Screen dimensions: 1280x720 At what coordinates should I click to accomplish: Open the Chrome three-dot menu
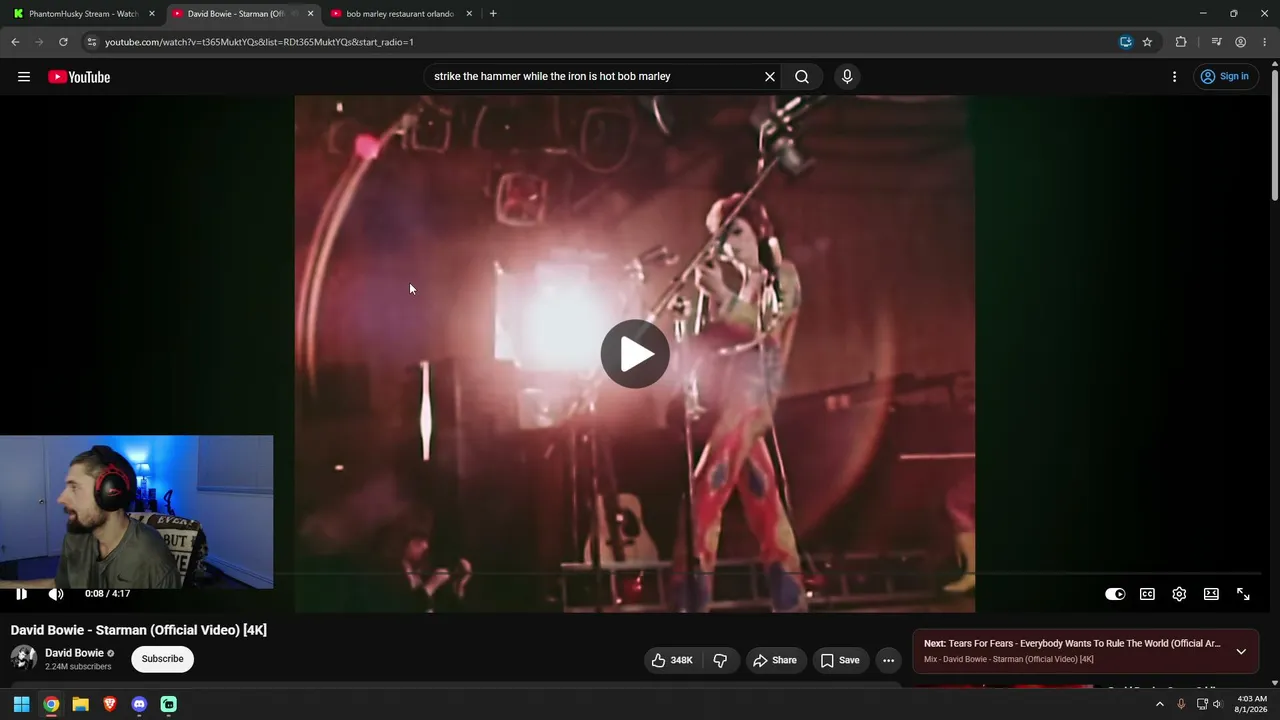click(1265, 42)
